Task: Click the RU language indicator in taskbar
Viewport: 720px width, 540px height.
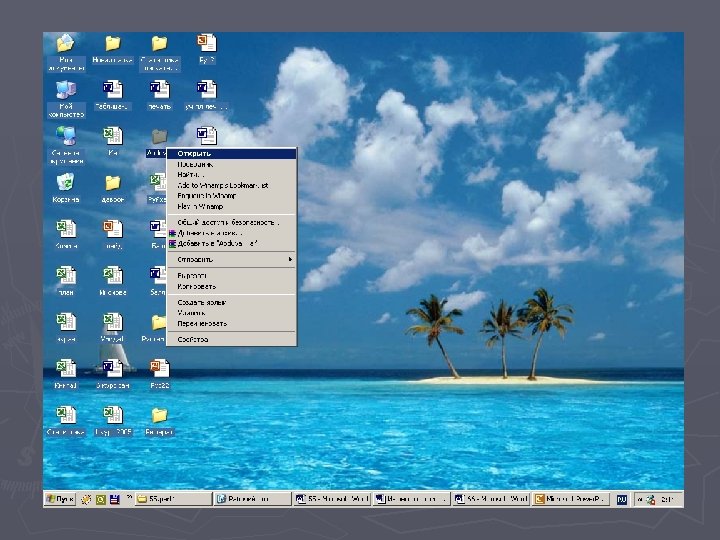Action: pyautogui.click(x=621, y=498)
